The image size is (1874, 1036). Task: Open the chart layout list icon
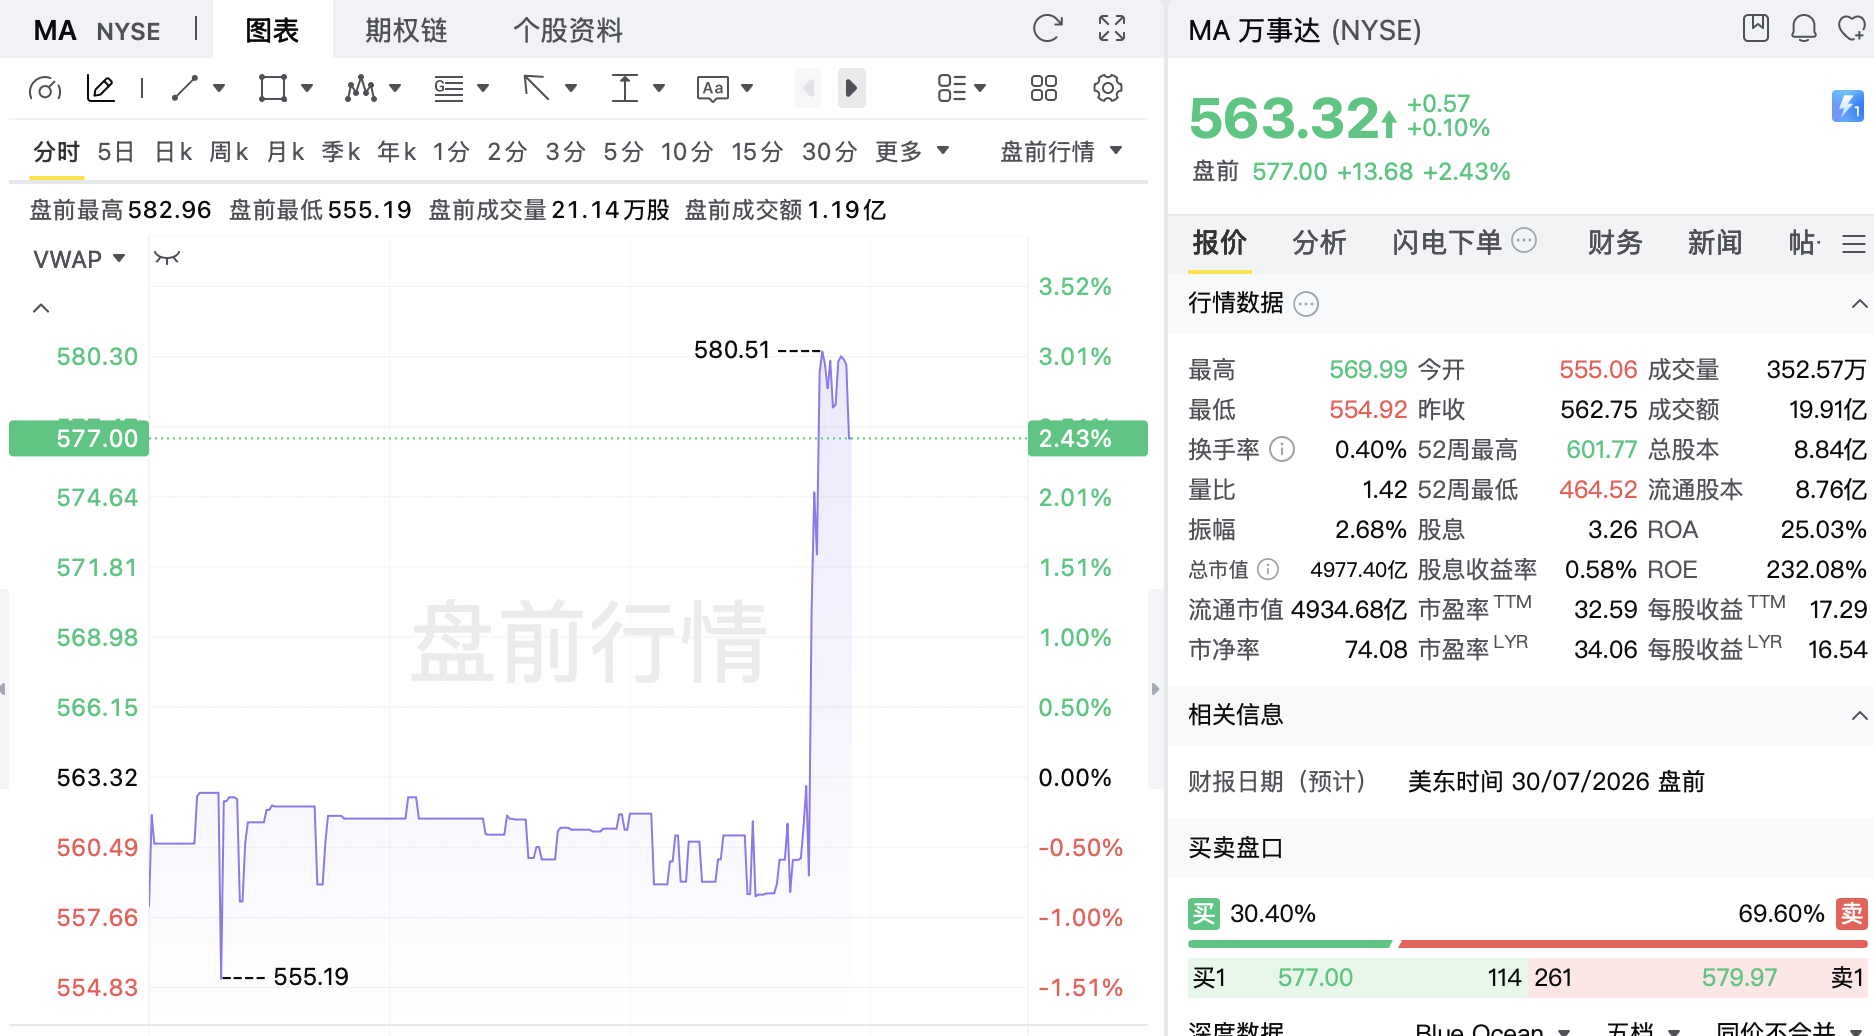[x=952, y=88]
